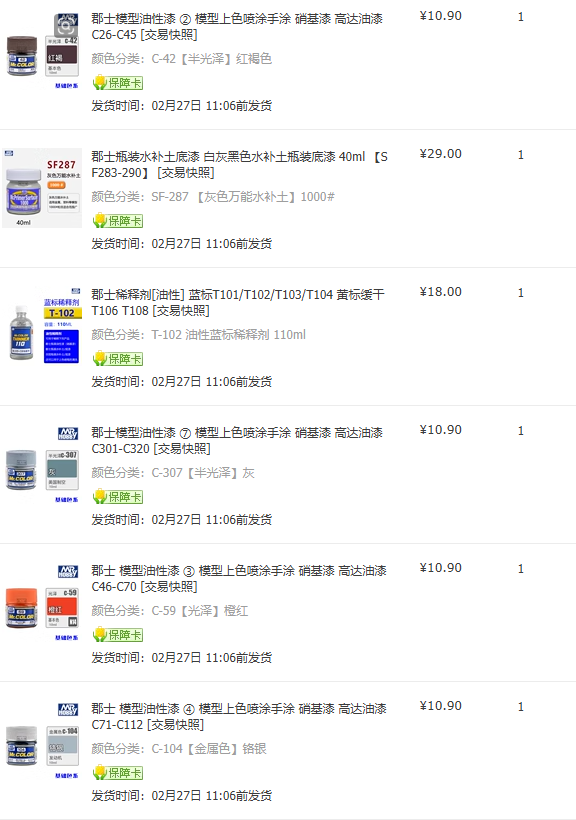Open 郡士模型油性漆 ② C26-C45 product link
The height and width of the screenshot is (820, 576).
point(237,27)
